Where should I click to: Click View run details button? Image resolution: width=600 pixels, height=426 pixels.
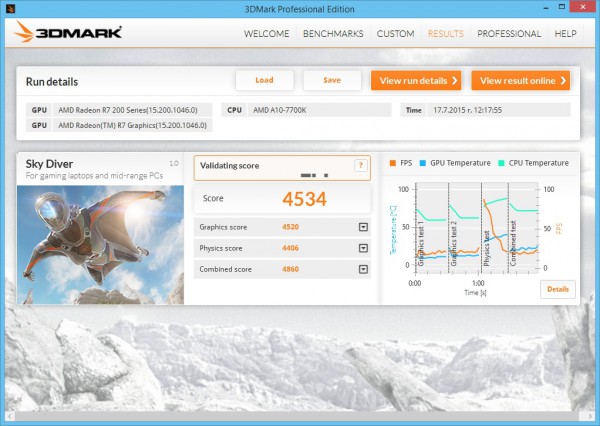click(416, 80)
